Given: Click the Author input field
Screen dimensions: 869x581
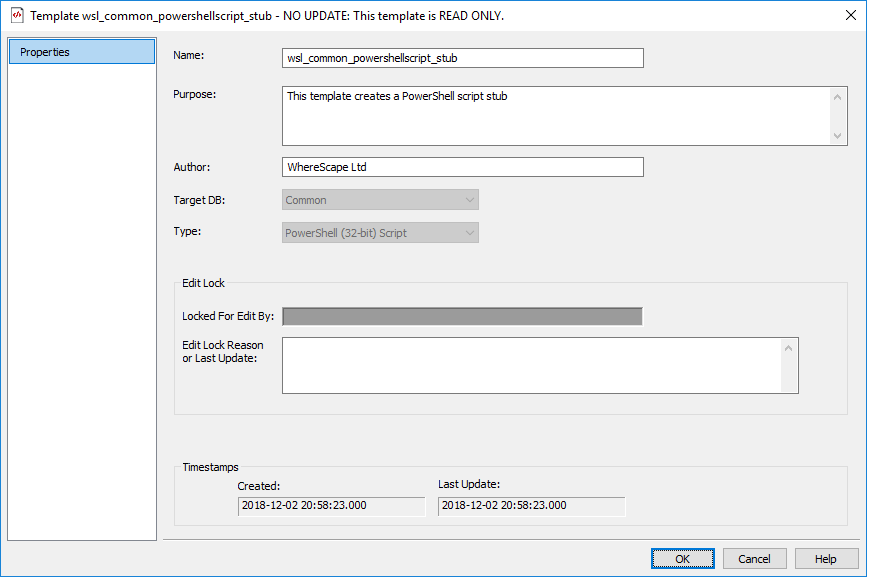Looking at the screenshot, I should 463,167.
